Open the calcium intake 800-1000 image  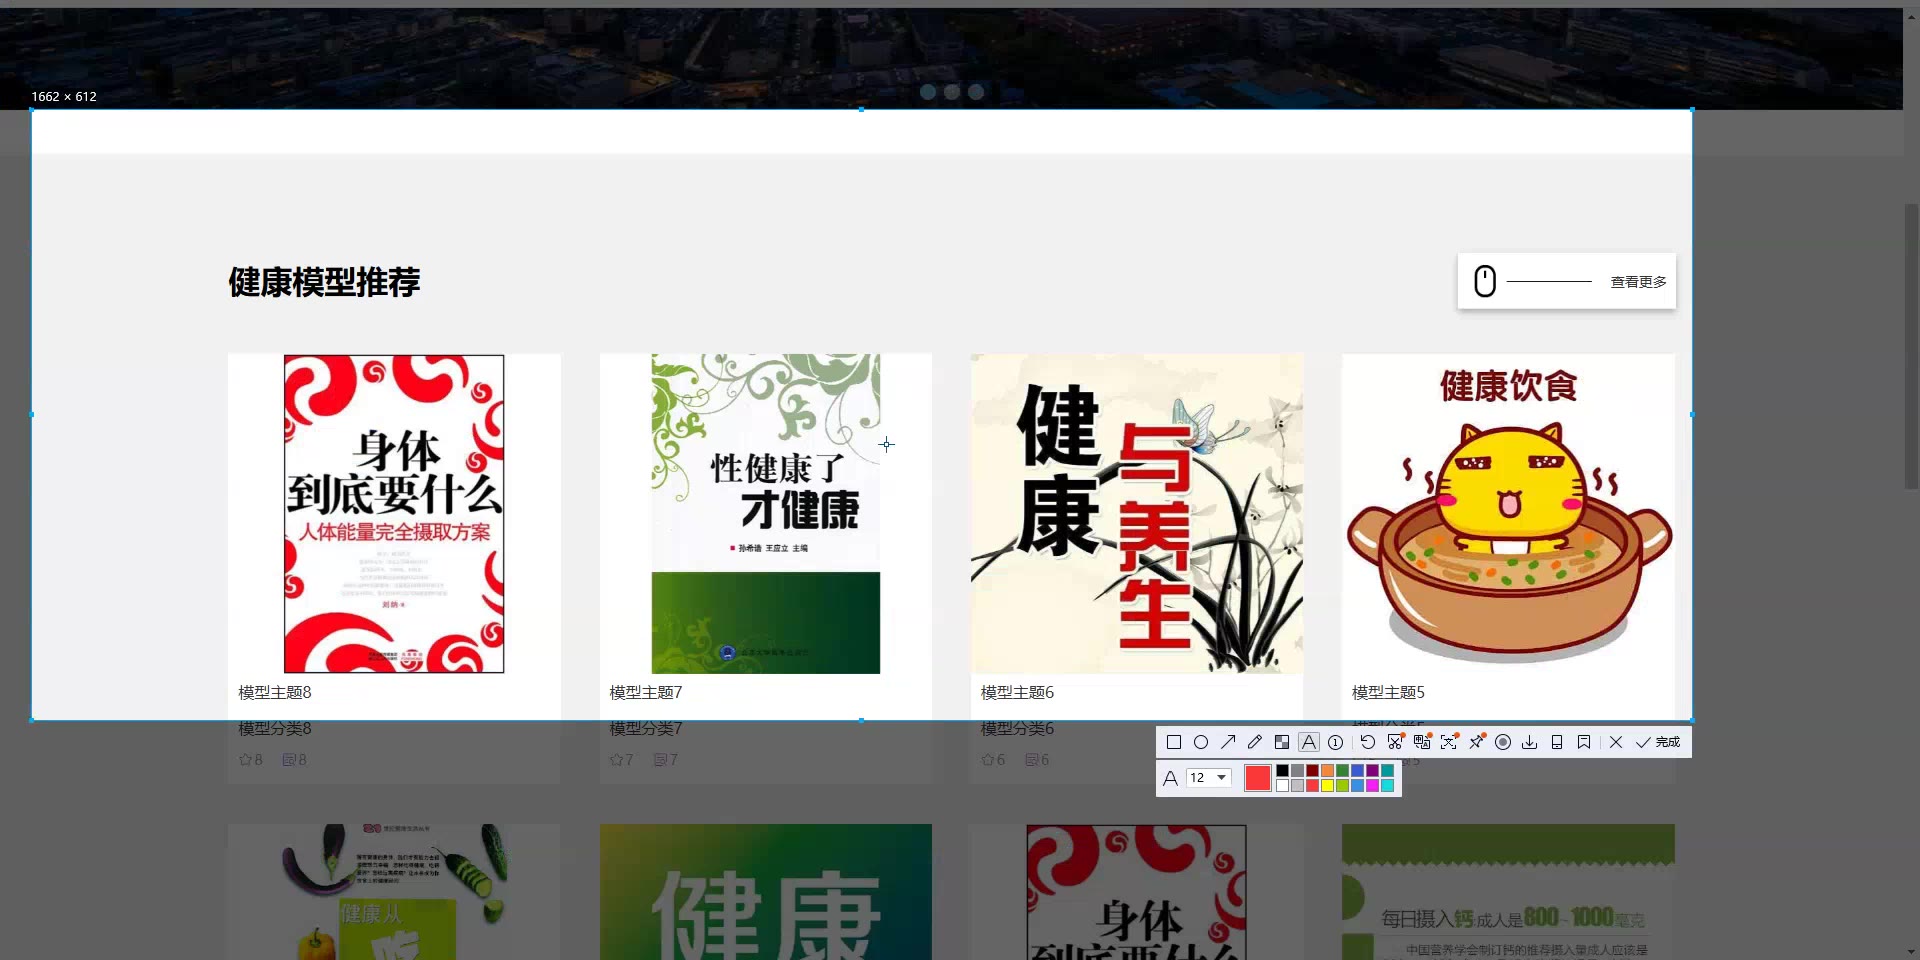coord(1508,892)
